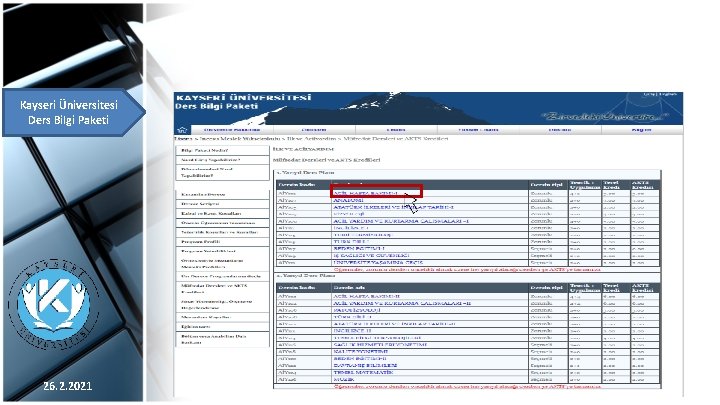720x405 pixels.
Task: Open the ACİL HASTA BAKIMI-I course link
Action: tap(366, 193)
